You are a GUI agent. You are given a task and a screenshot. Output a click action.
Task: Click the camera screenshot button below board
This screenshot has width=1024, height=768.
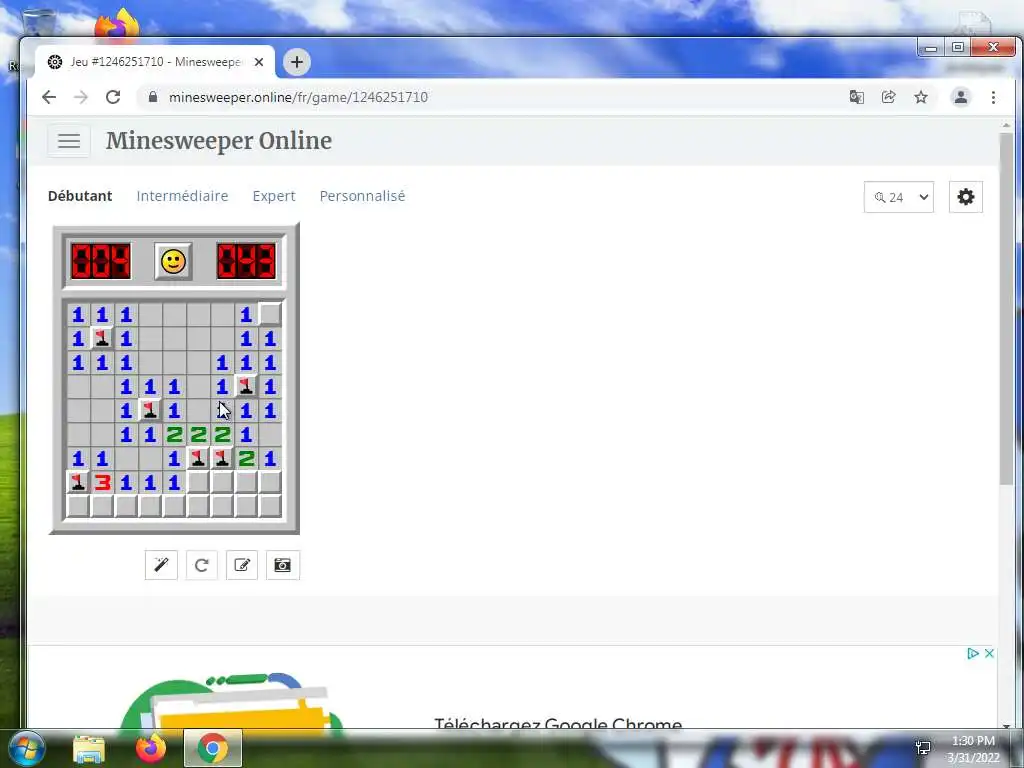point(282,565)
